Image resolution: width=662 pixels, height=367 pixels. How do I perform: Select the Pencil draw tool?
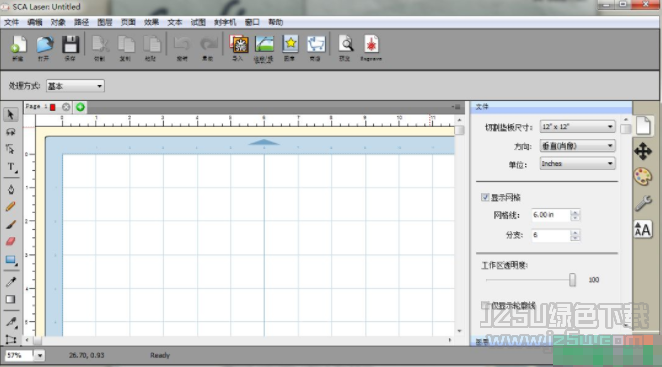click(11, 207)
